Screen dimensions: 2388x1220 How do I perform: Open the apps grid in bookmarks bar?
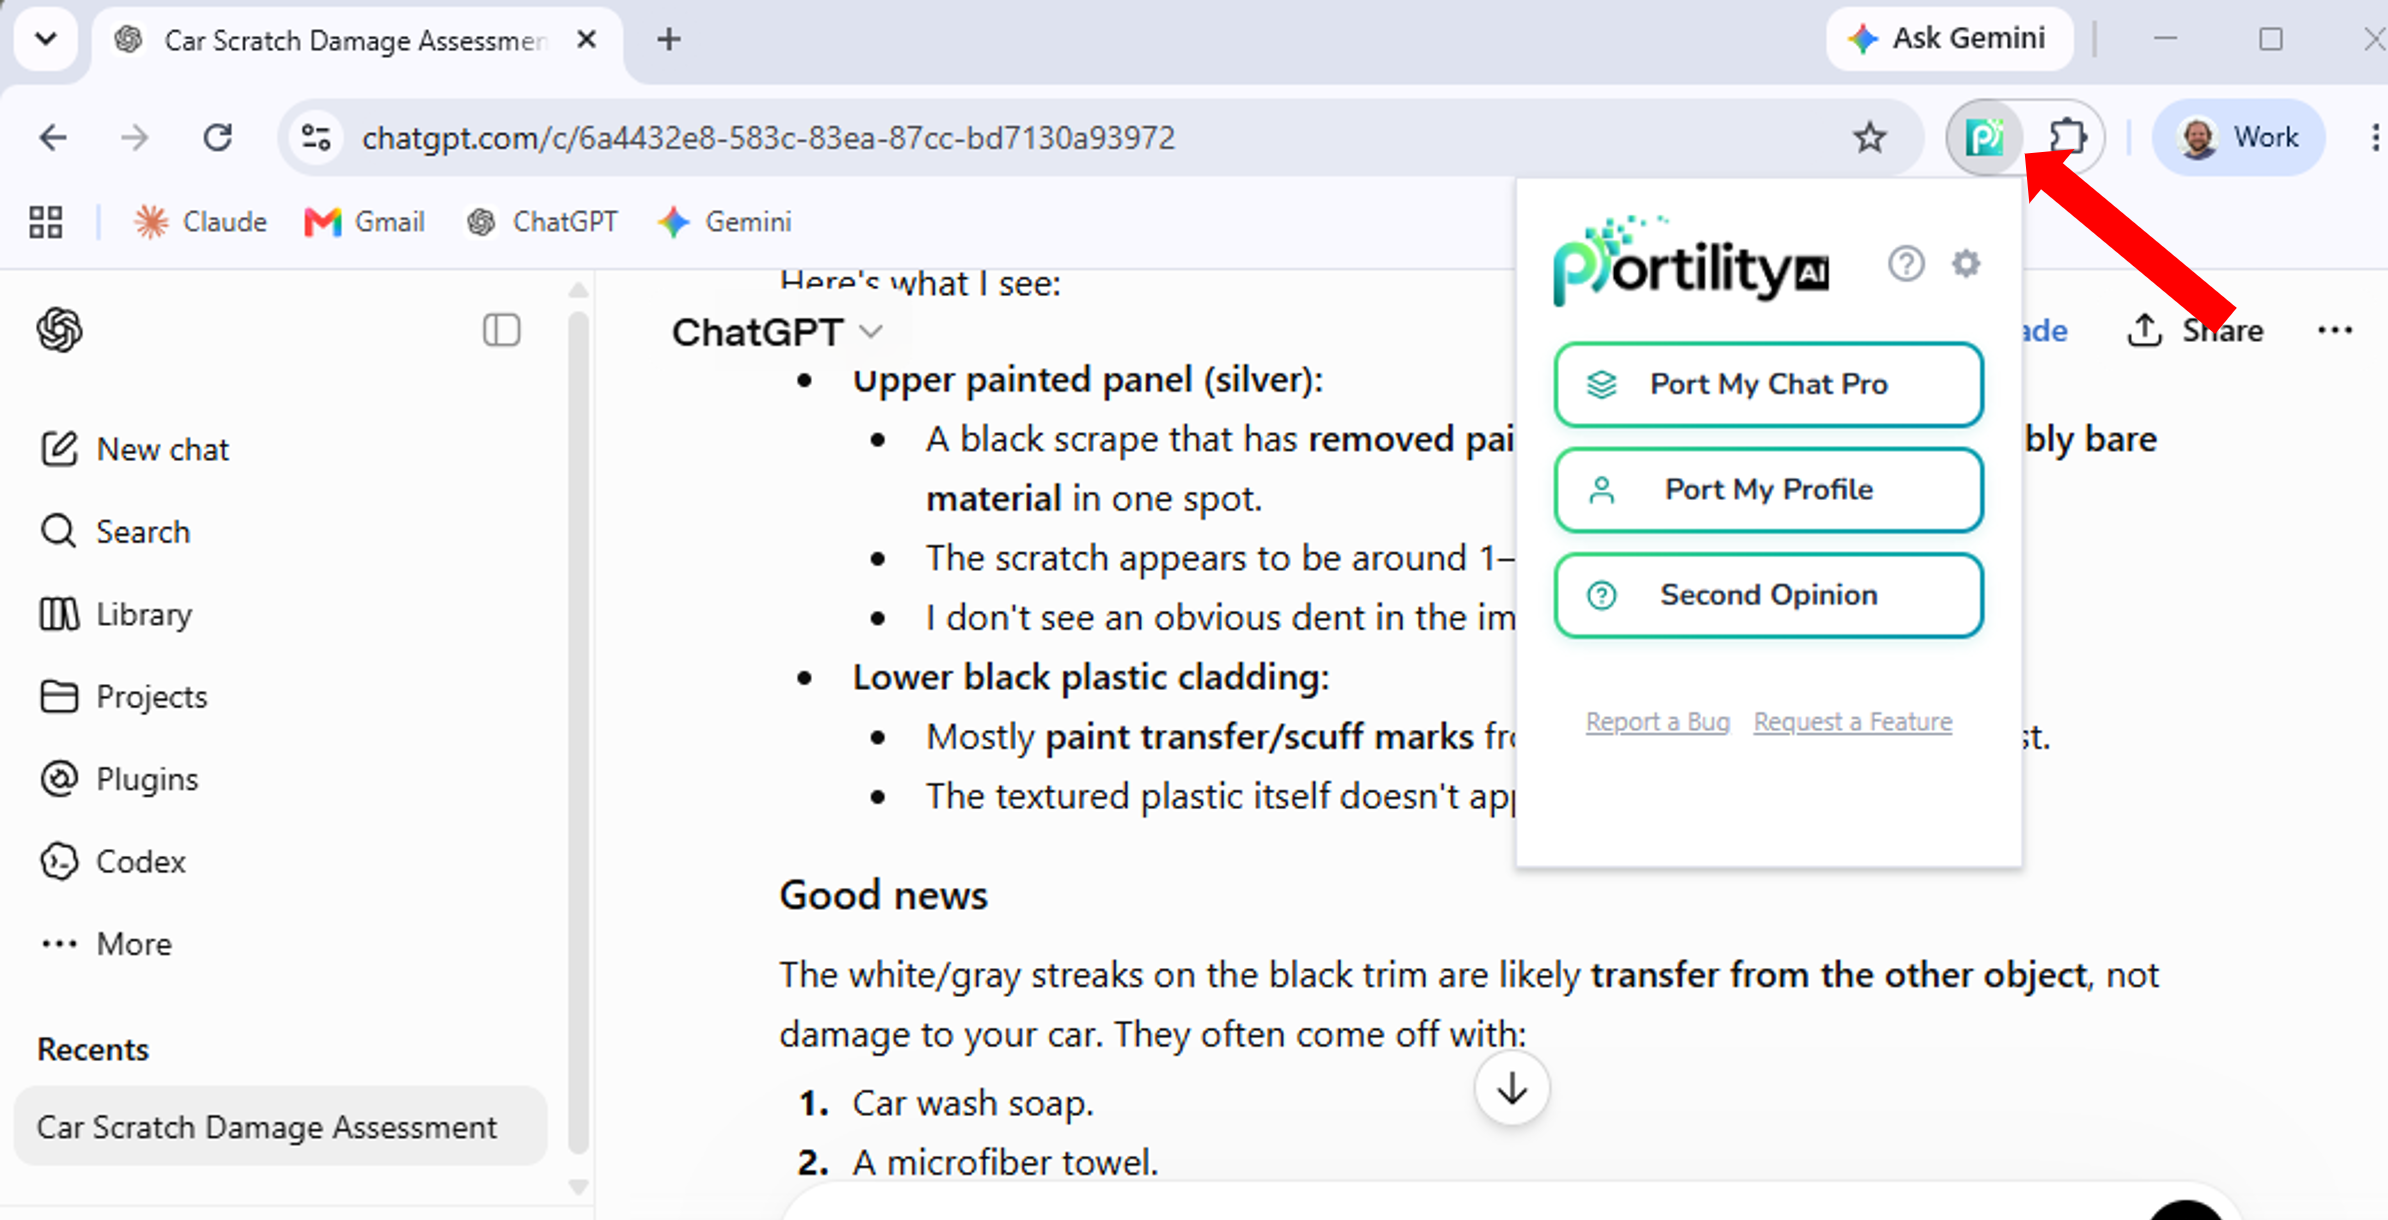tap(45, 221)
